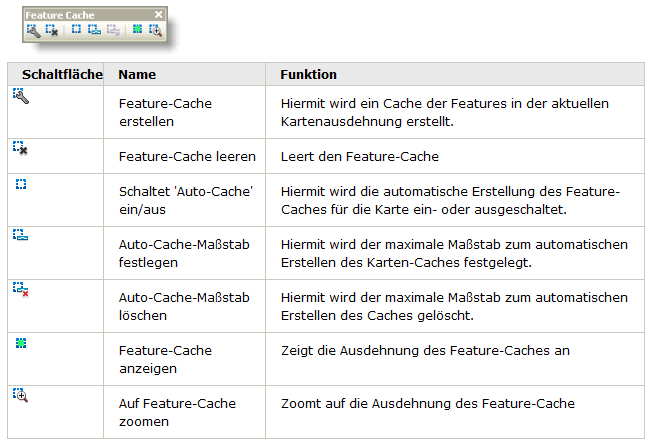
Task: Click the 'Name' column header
Action: (x=137, y=75)
